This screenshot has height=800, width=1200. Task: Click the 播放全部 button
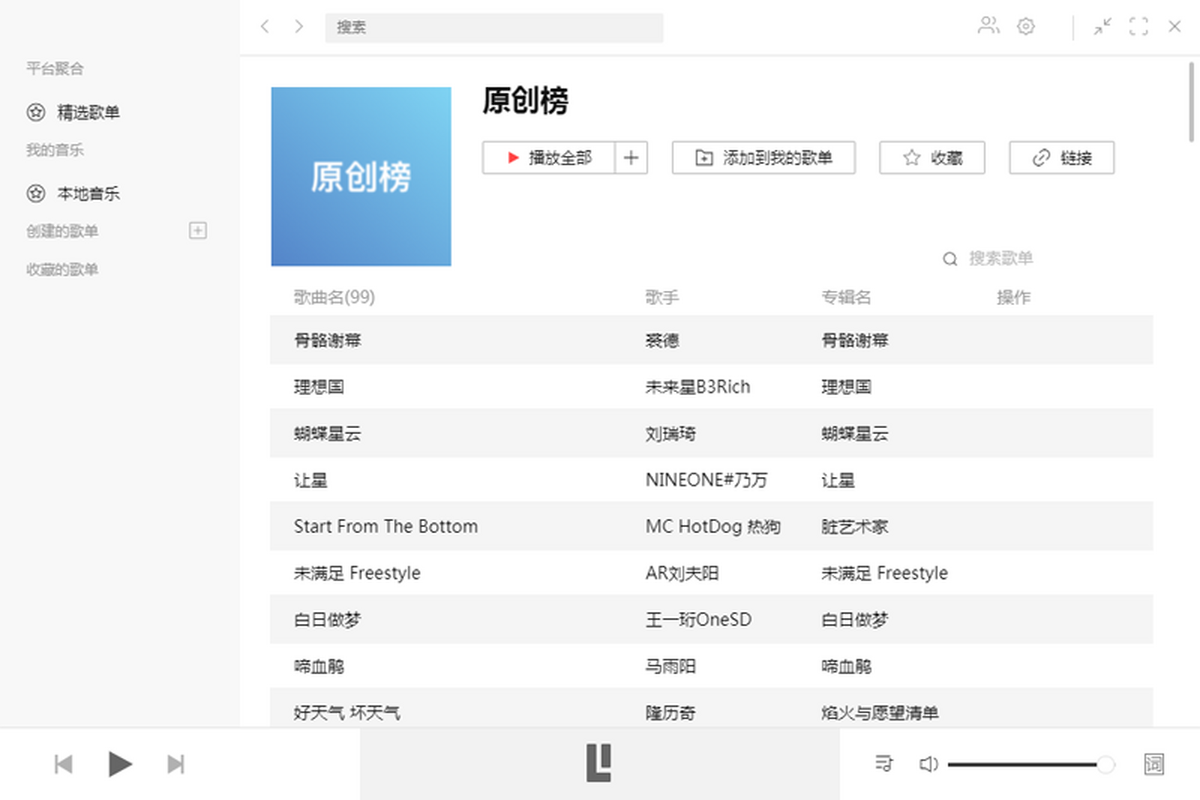pyautogui.click(x=549, y=158)
